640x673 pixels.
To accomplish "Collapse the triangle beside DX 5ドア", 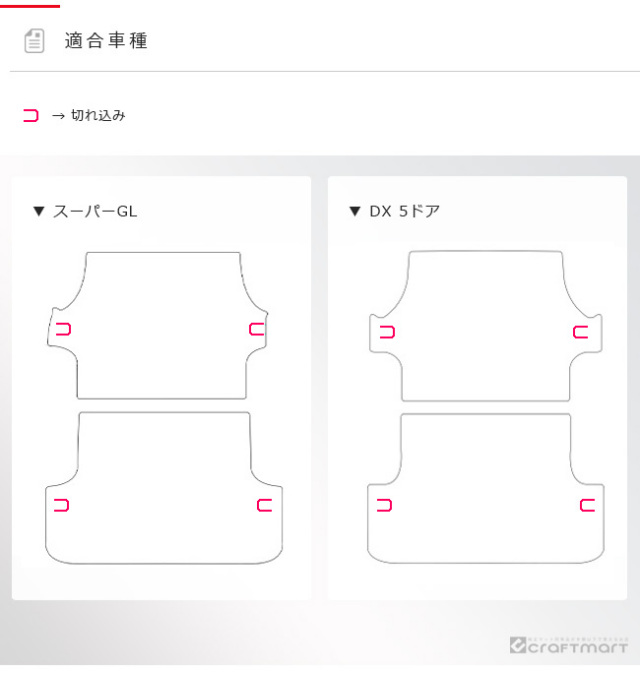I will coord(354,211).
